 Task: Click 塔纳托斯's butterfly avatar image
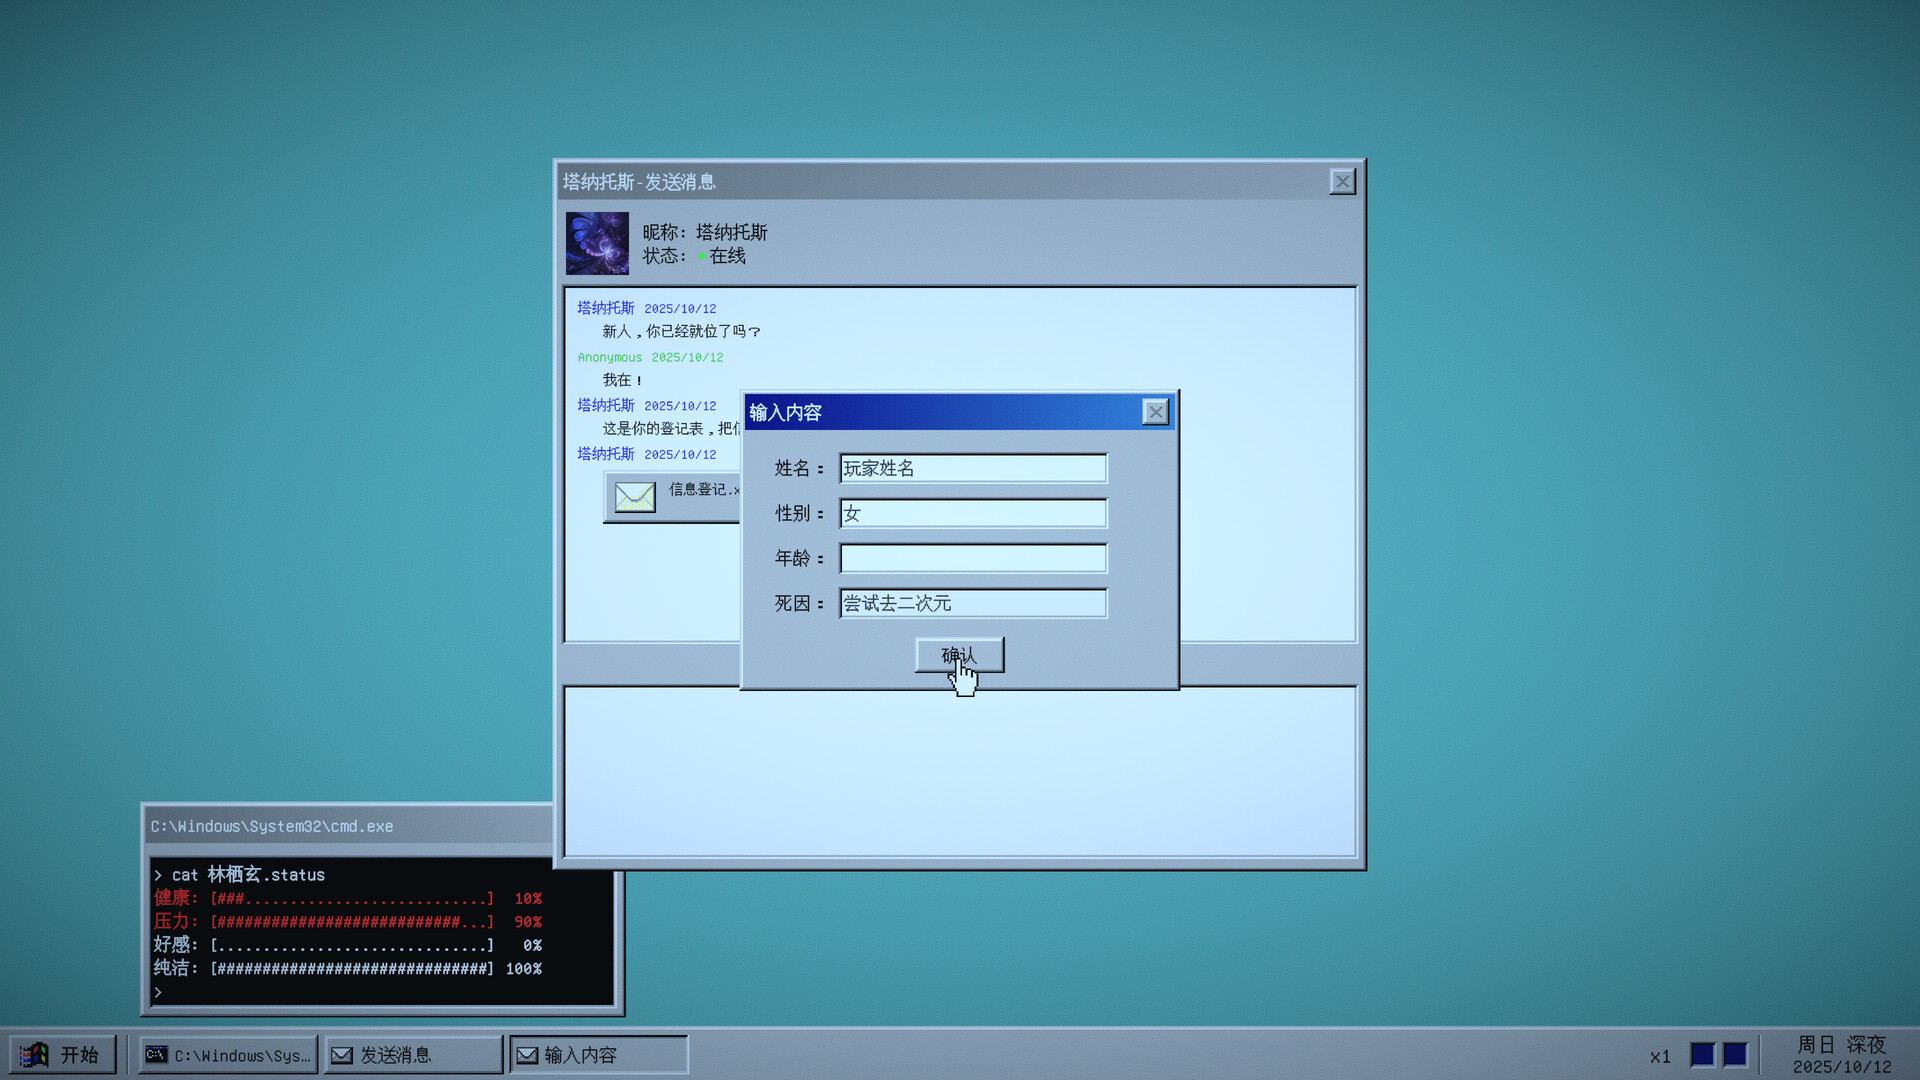click(596, 243)
